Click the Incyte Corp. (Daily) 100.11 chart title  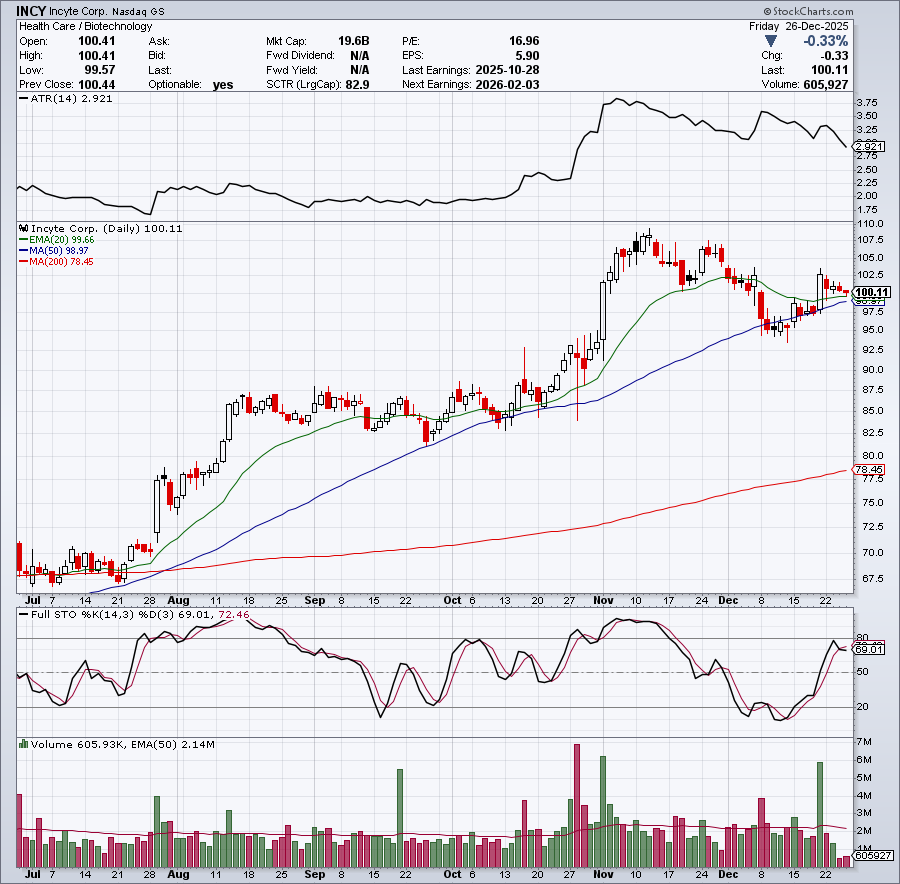(107, 228)
